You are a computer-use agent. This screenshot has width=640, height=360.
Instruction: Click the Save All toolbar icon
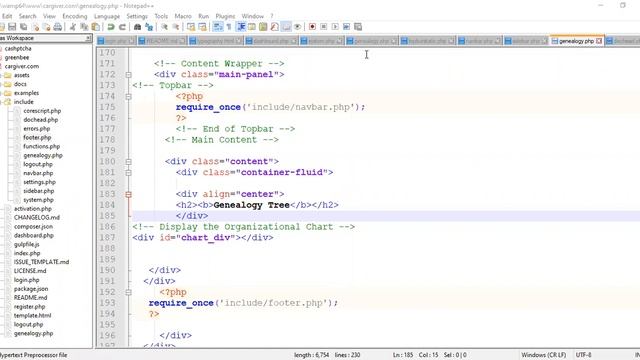click(24, 27)
